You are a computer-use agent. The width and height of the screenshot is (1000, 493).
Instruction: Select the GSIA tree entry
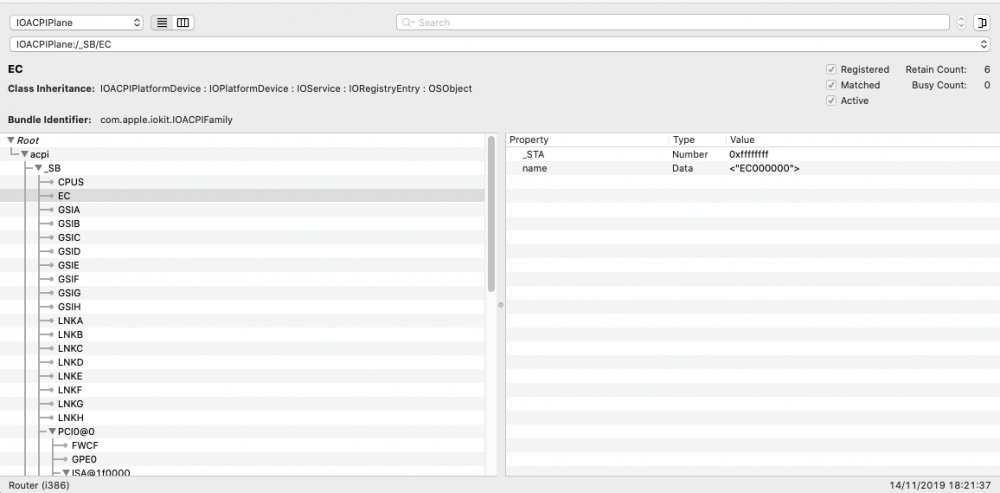point(69,210)
